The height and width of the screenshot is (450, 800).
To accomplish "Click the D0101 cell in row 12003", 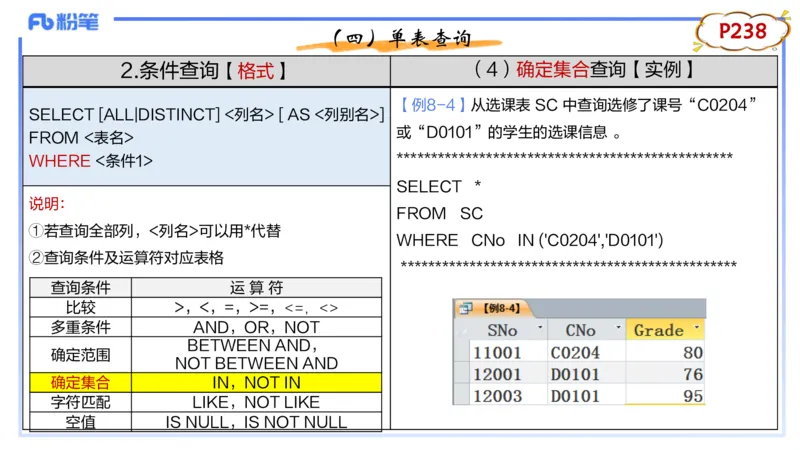I will click(587, 395).
